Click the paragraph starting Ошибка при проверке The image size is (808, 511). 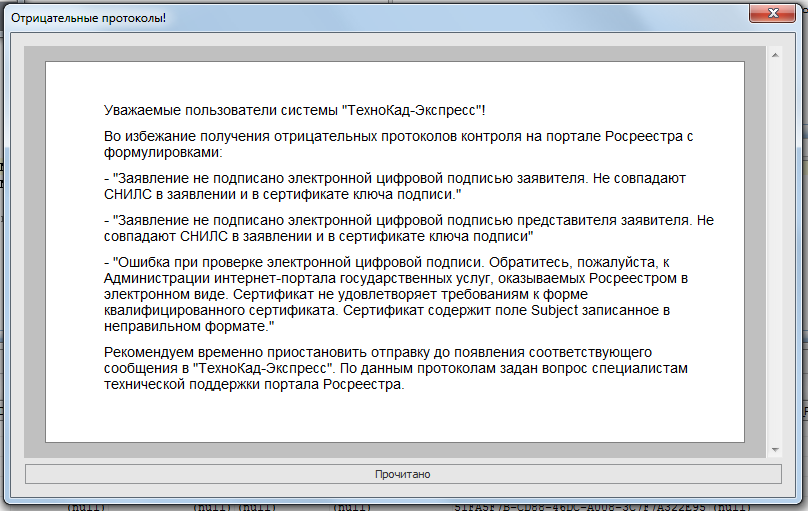pyautogui.click(x=400, y=293)
